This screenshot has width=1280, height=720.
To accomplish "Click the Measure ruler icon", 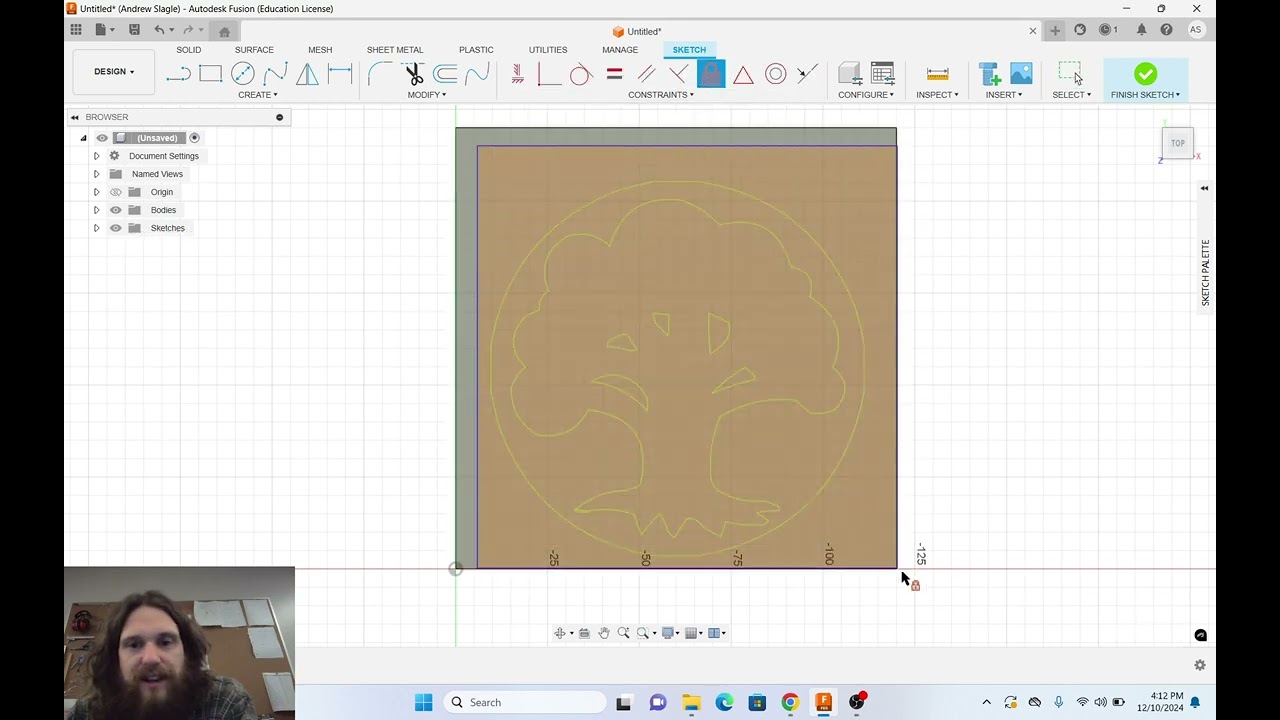I will [x=937, y=74].
